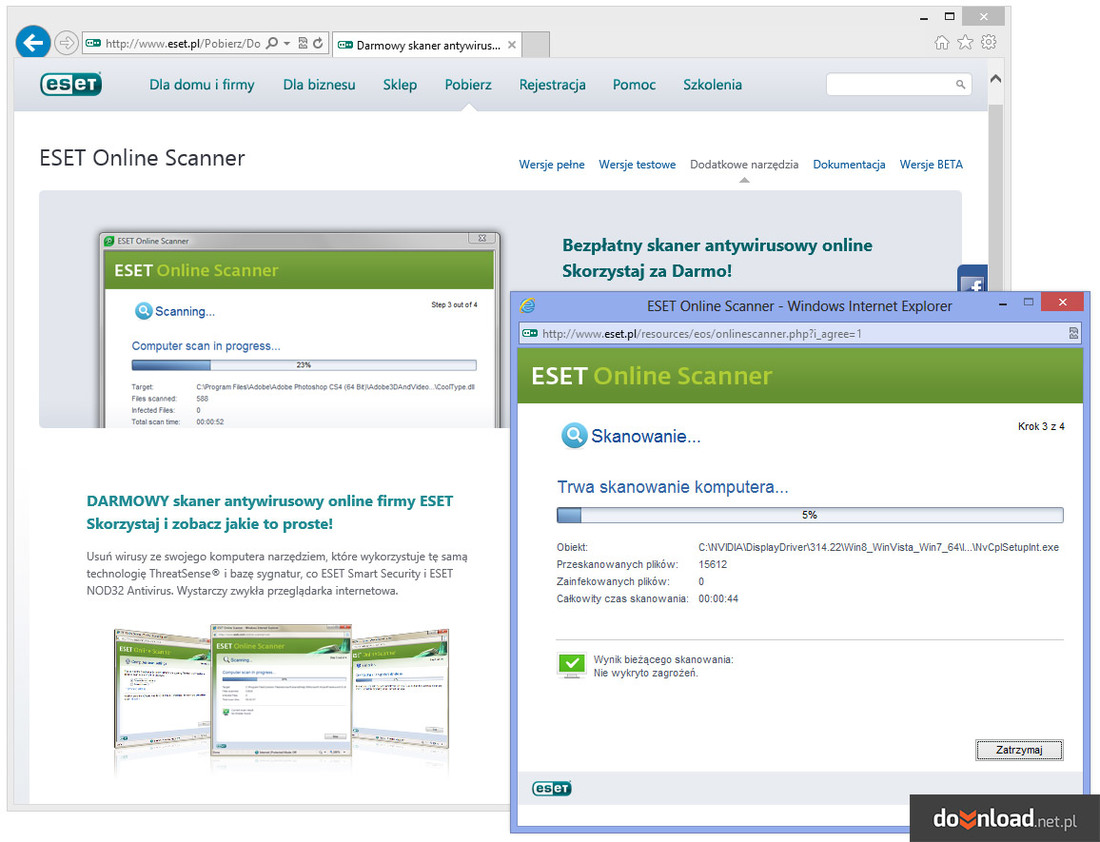Click the ESET logo in popup footer
Screen dimensions: 1100x842
pos(551,789)
